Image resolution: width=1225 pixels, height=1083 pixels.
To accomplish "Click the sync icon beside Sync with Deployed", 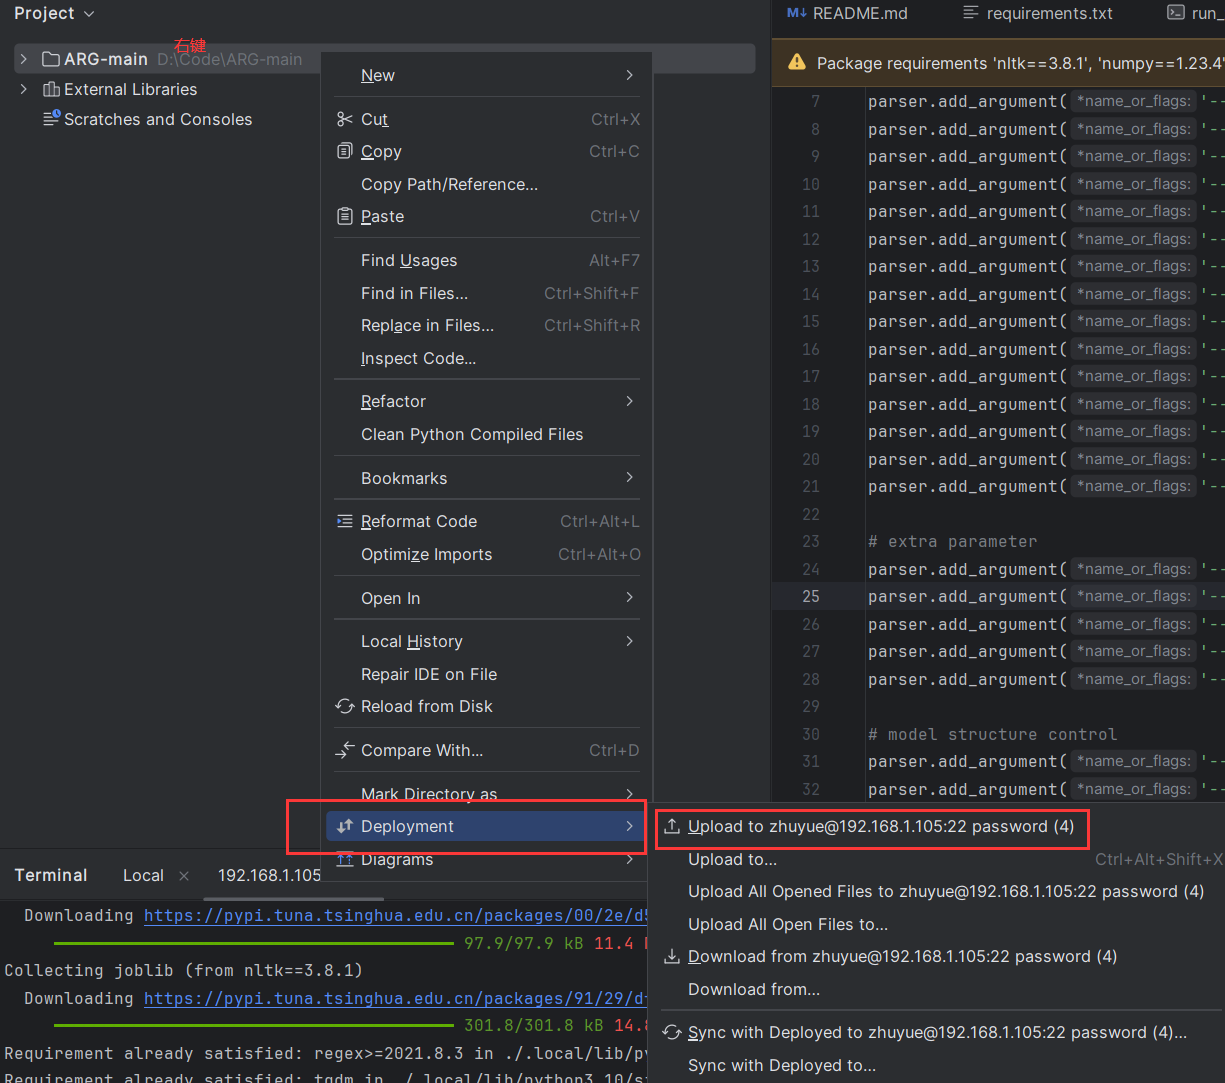I will point(672,1032).
